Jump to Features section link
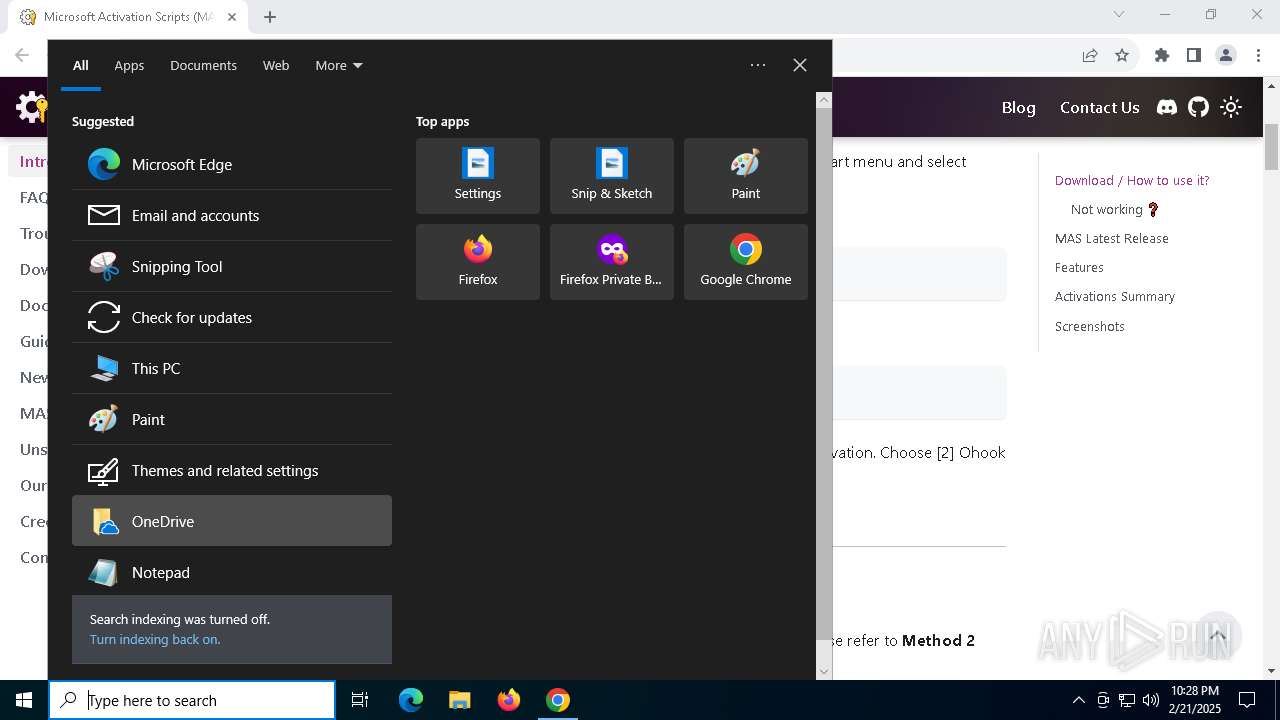 [x=1079, y=267]
